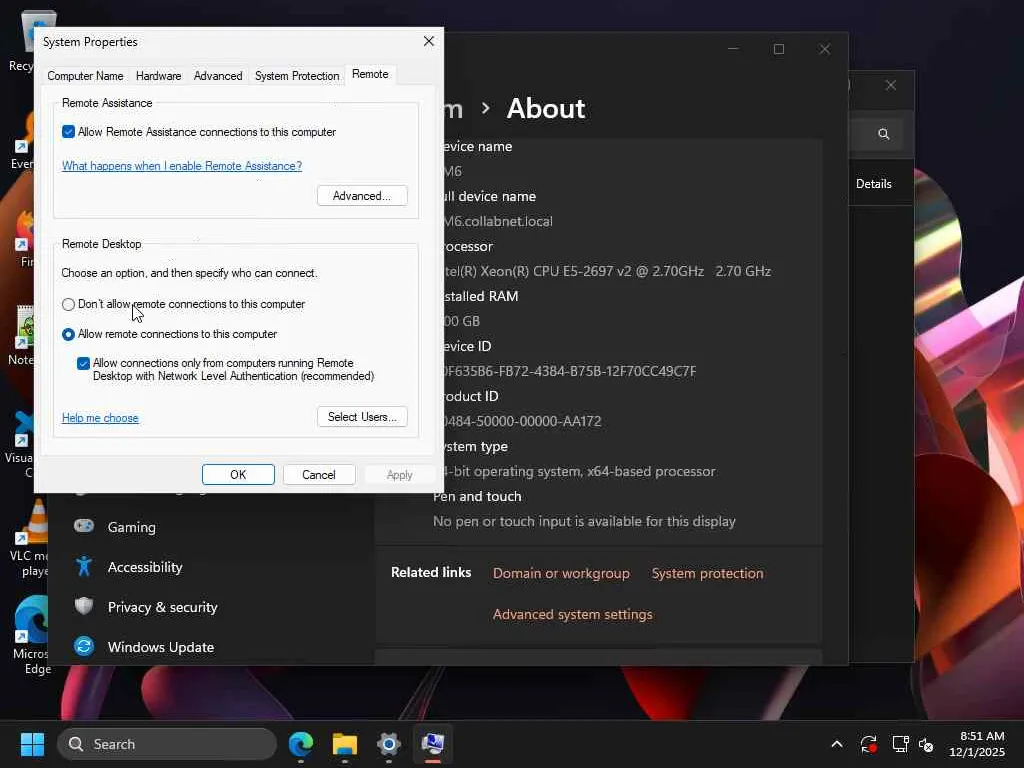The image size is (1024, 768).
Task: Select the Remote tab
Action: [x=370, y=74]
